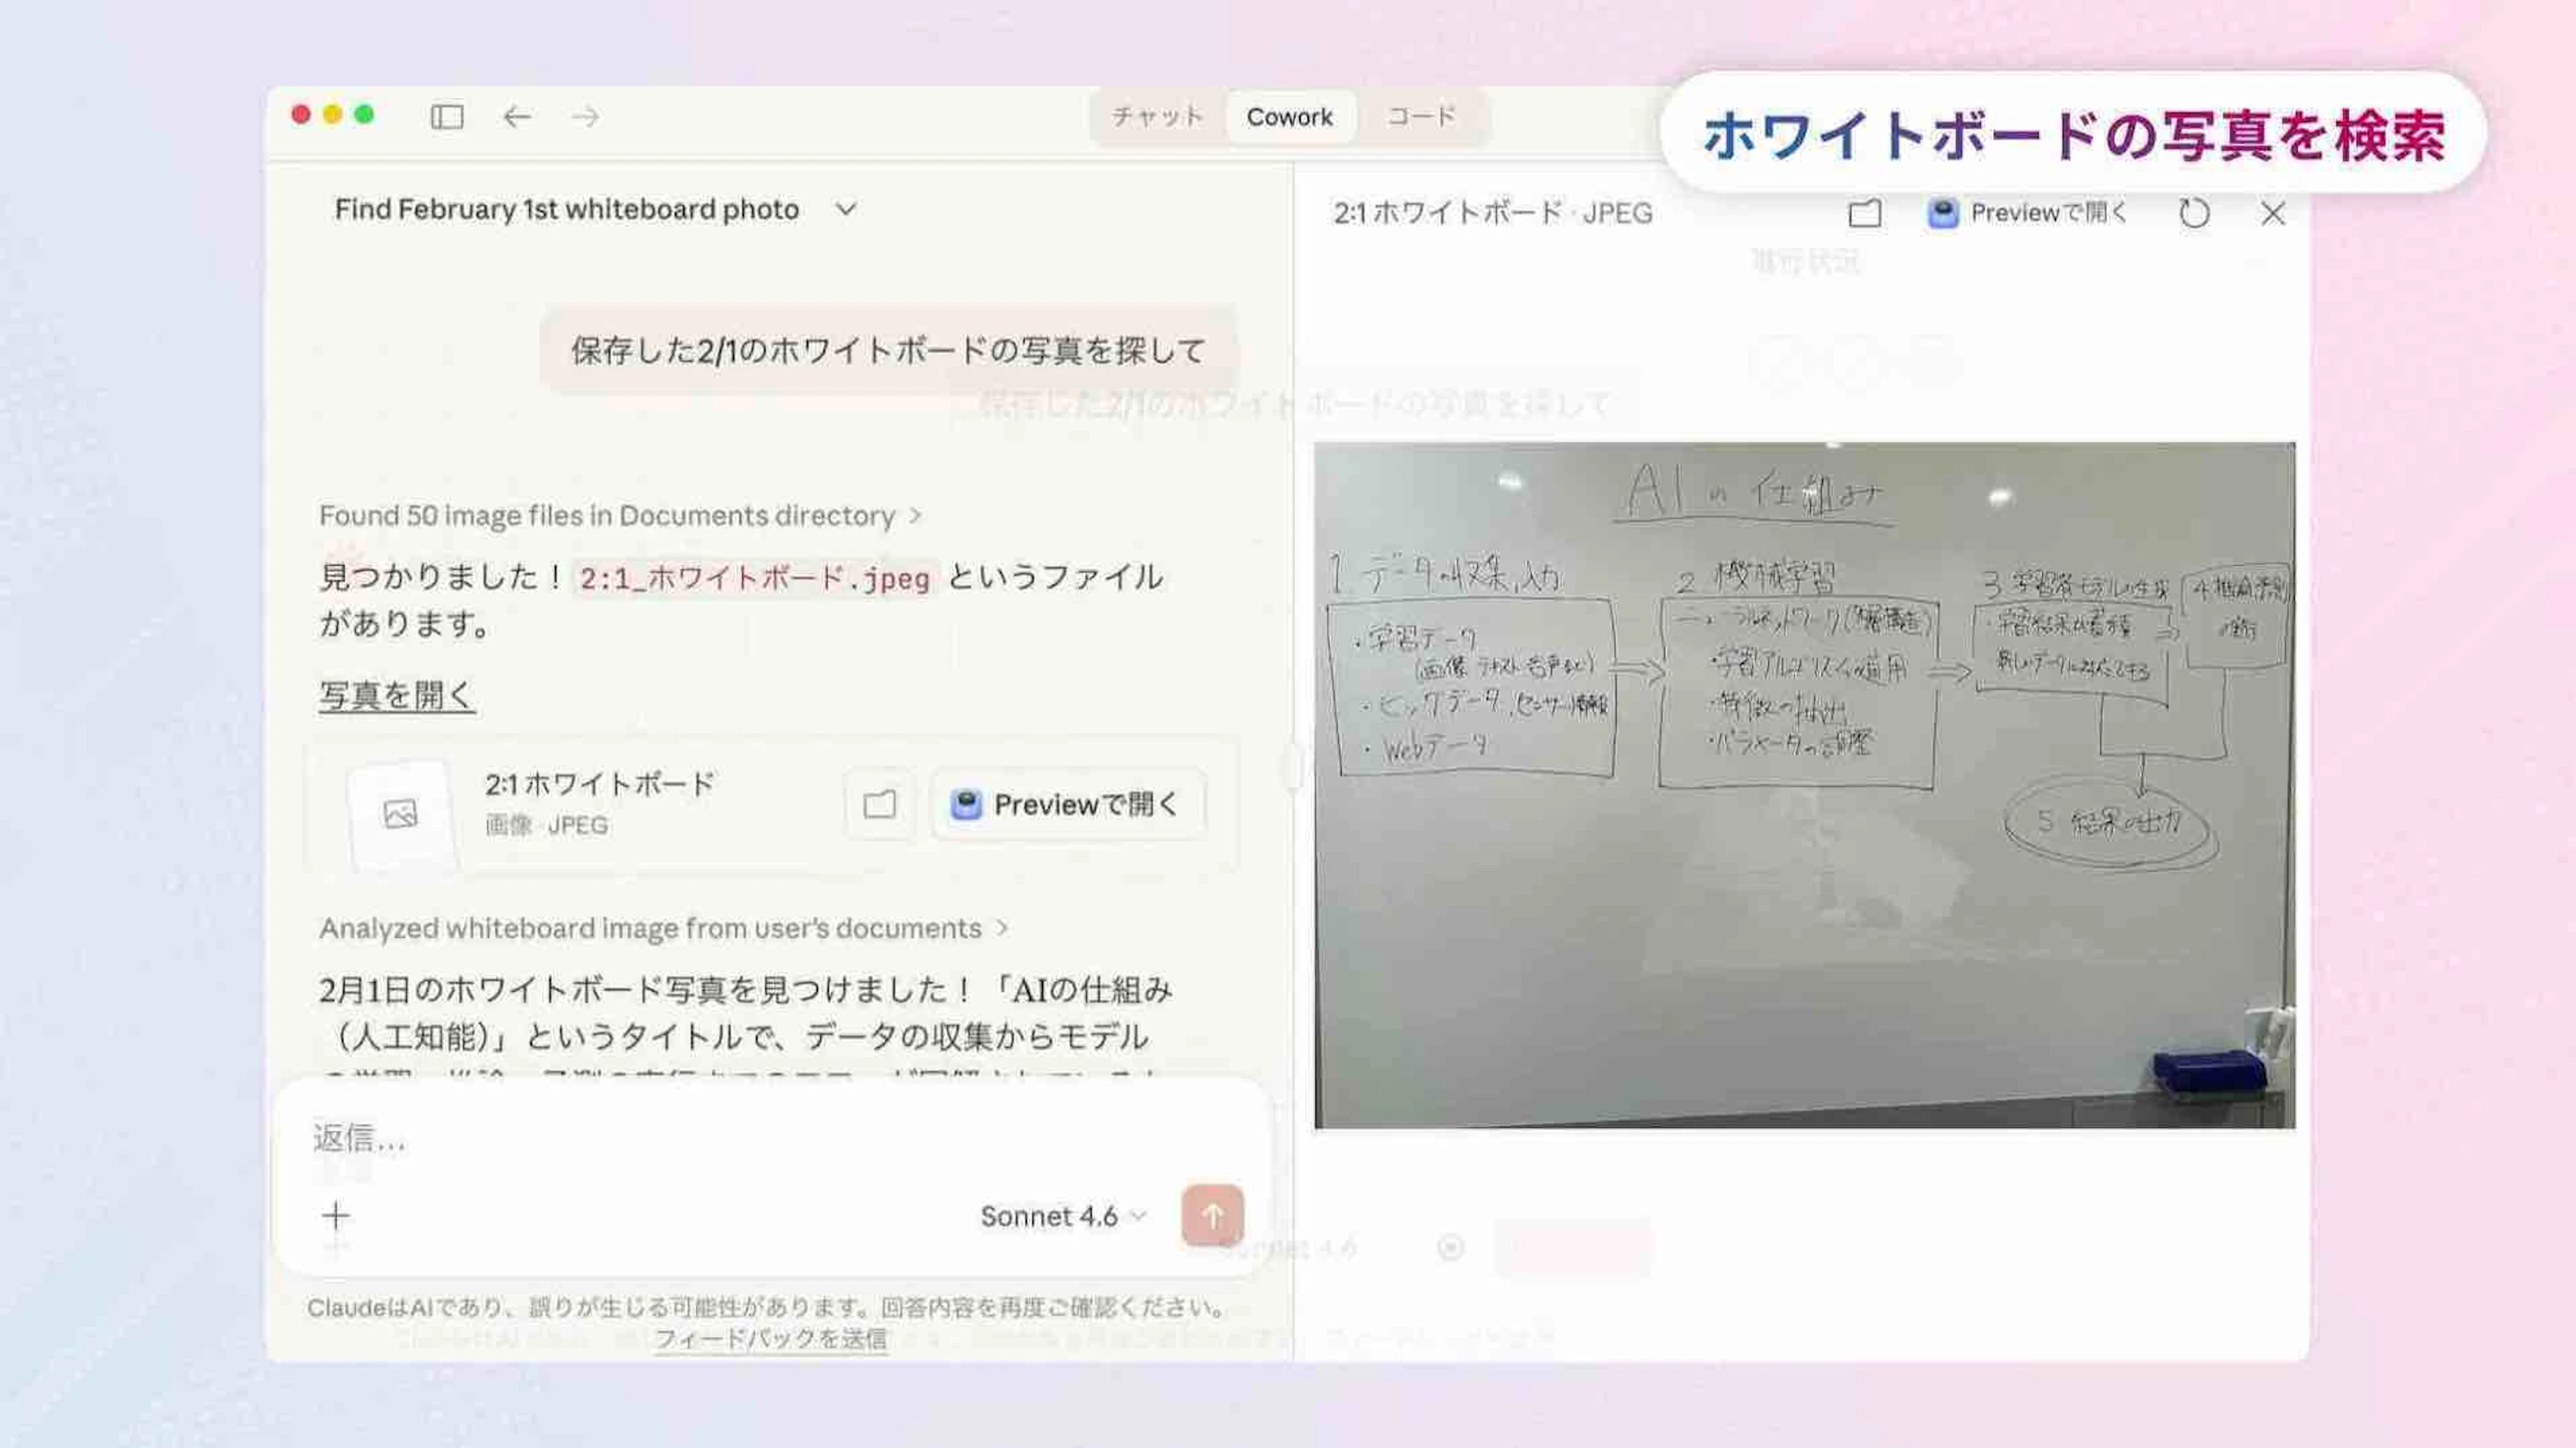Click the 写真を開く link

point(397,695)
